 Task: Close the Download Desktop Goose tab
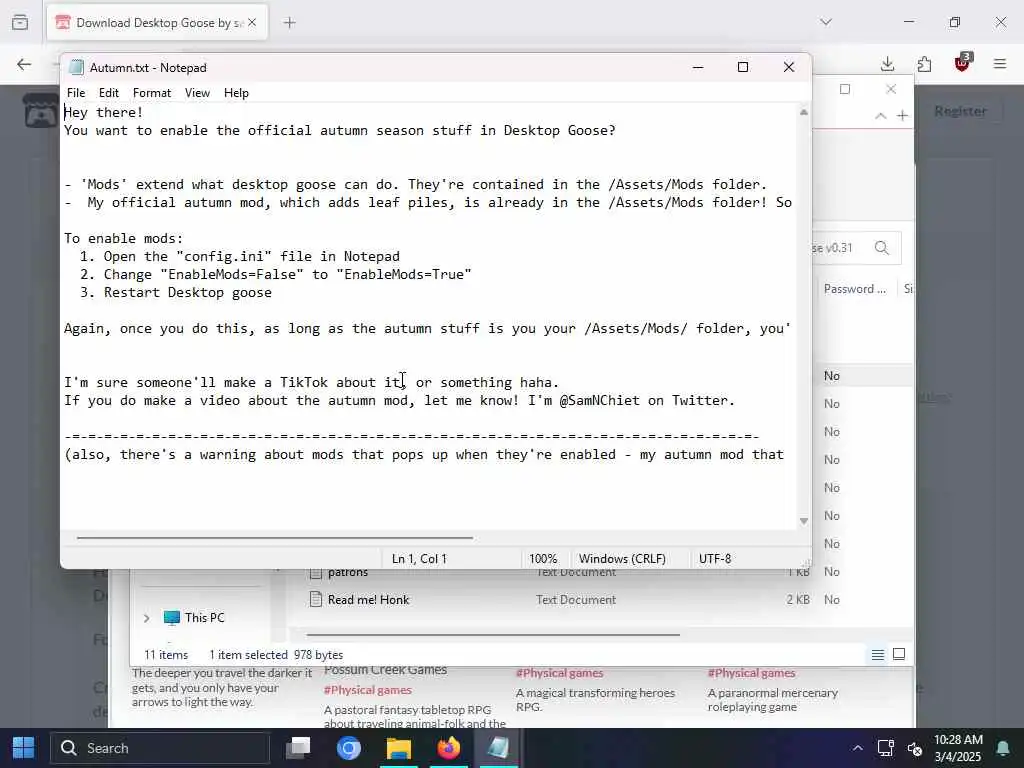(252, 23)
